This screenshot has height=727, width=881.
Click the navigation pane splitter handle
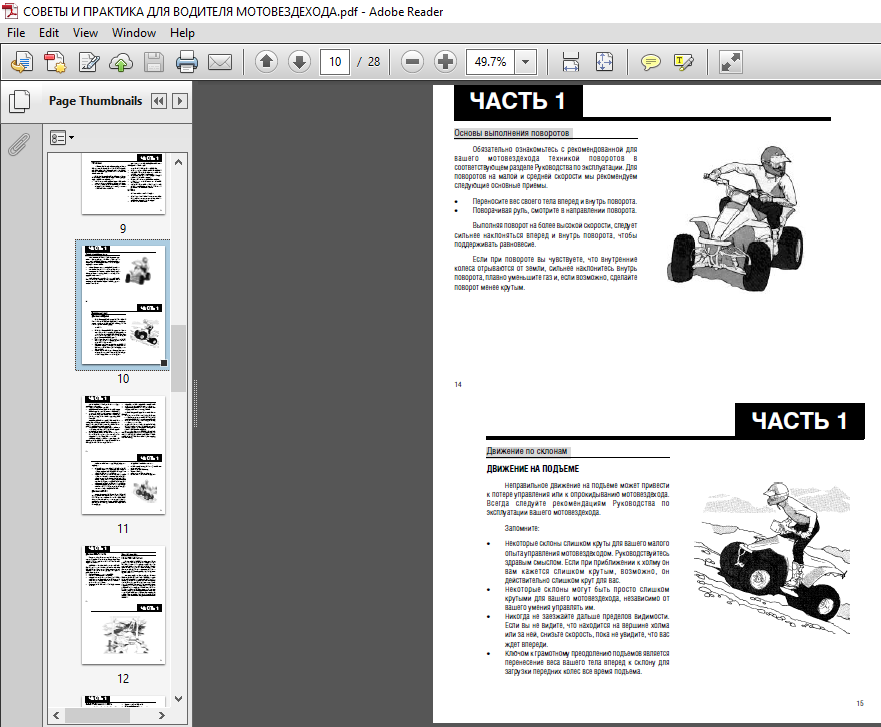coord(196,403)
